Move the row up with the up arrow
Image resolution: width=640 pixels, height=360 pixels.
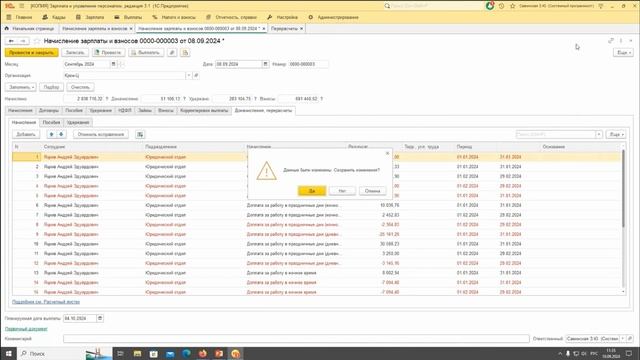click(x=51, y=134)
